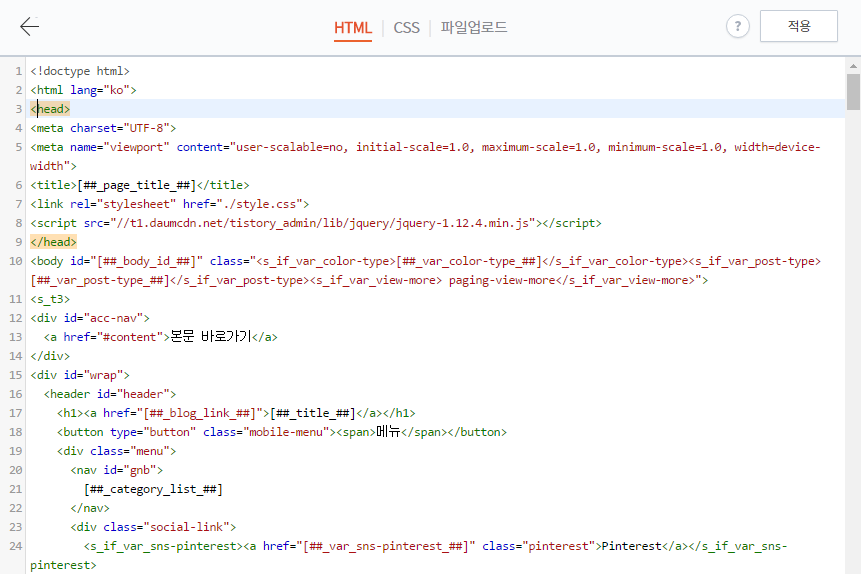Click the closing </div> on line 14
The image size is (861, 574).
tap(50, 356)
